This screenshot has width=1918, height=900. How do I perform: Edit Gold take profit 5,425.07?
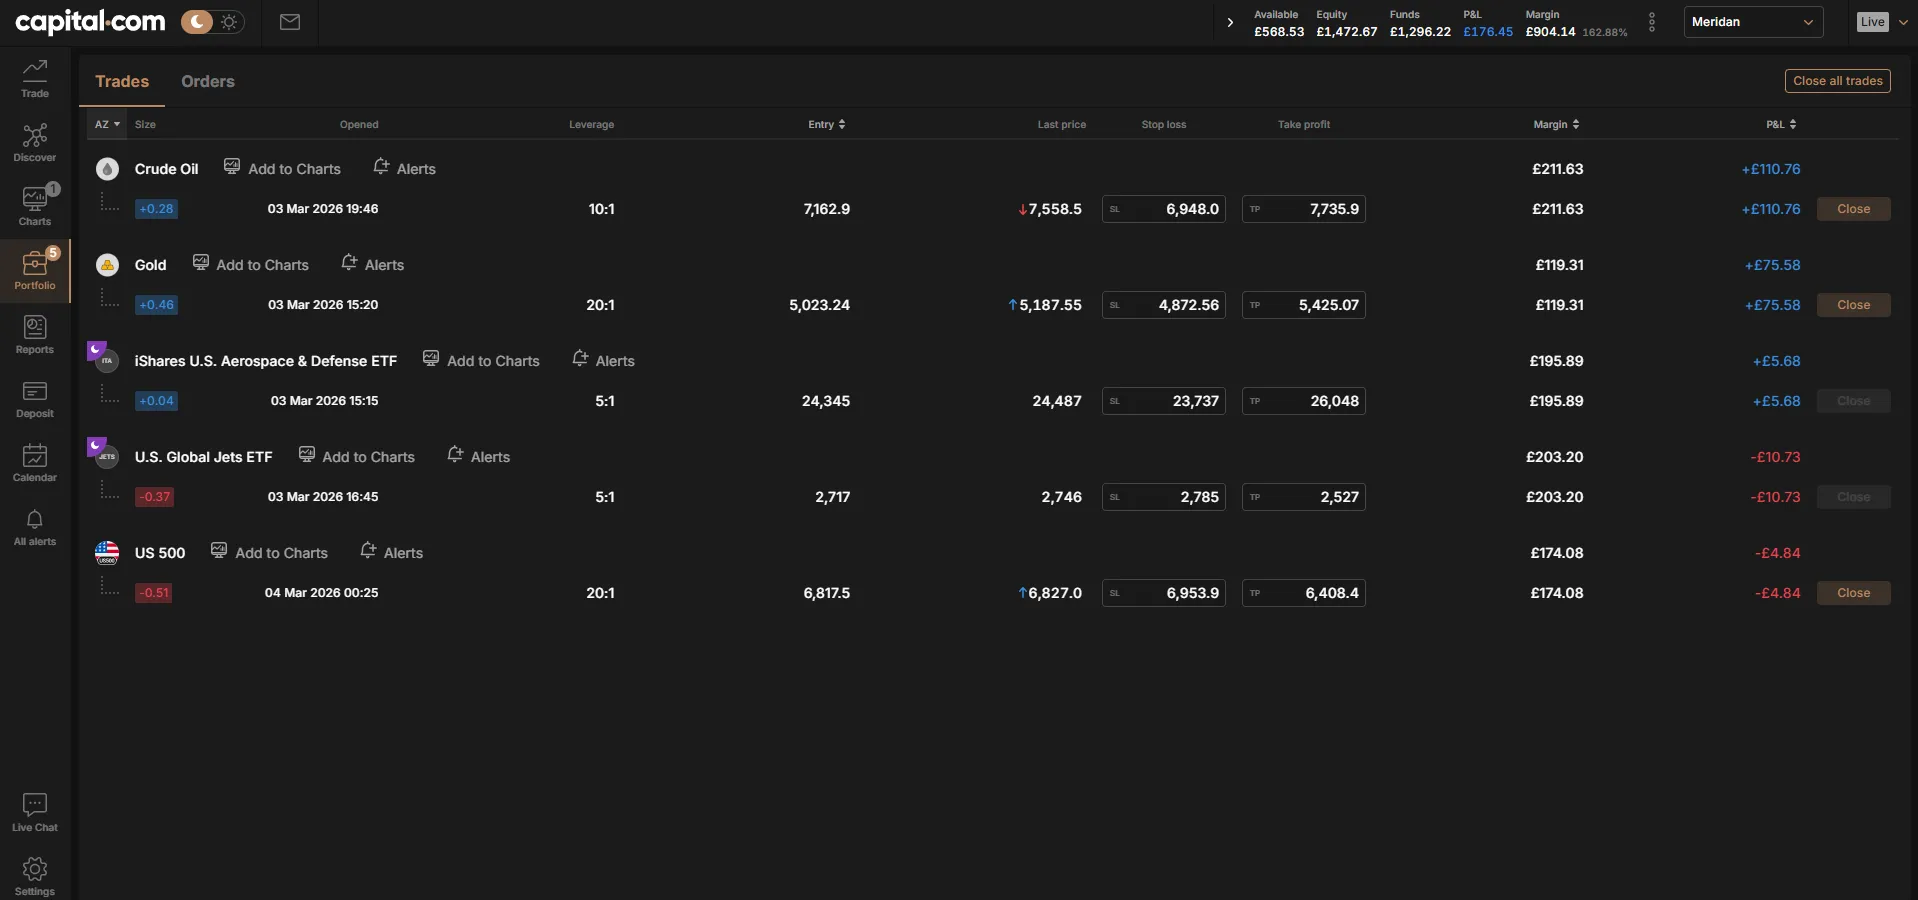pyautogui.click(x=1304, y=305)
